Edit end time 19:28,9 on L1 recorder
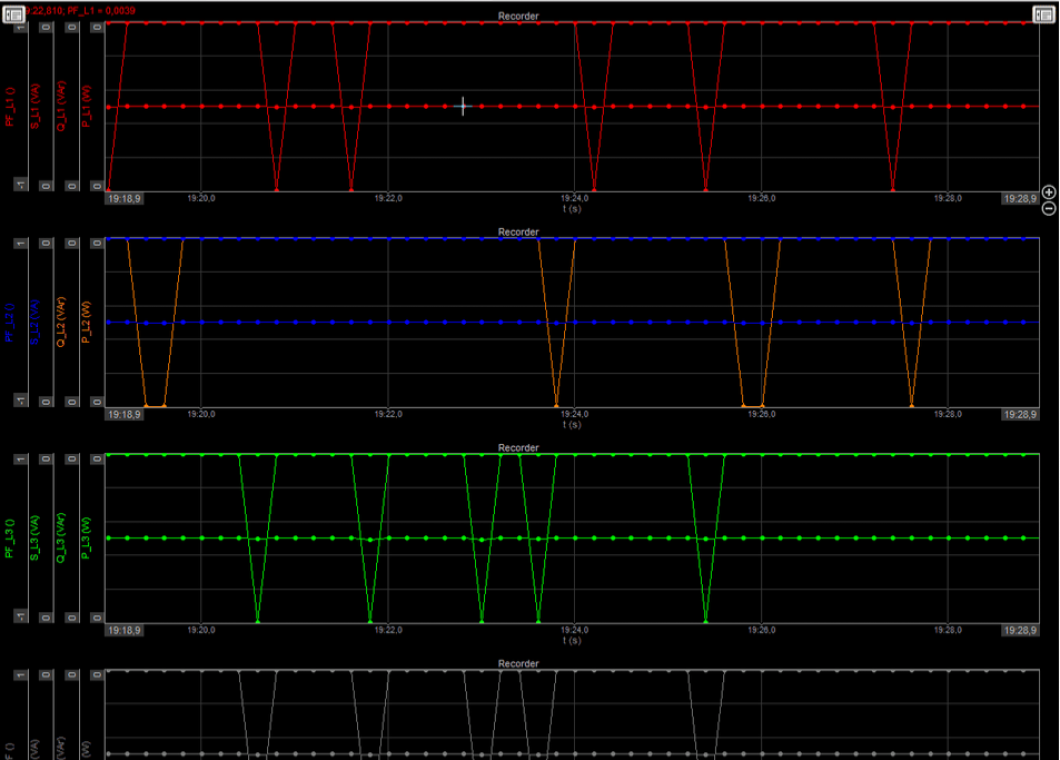This screenshot has width=1060, height=760. click(1020, 199)
